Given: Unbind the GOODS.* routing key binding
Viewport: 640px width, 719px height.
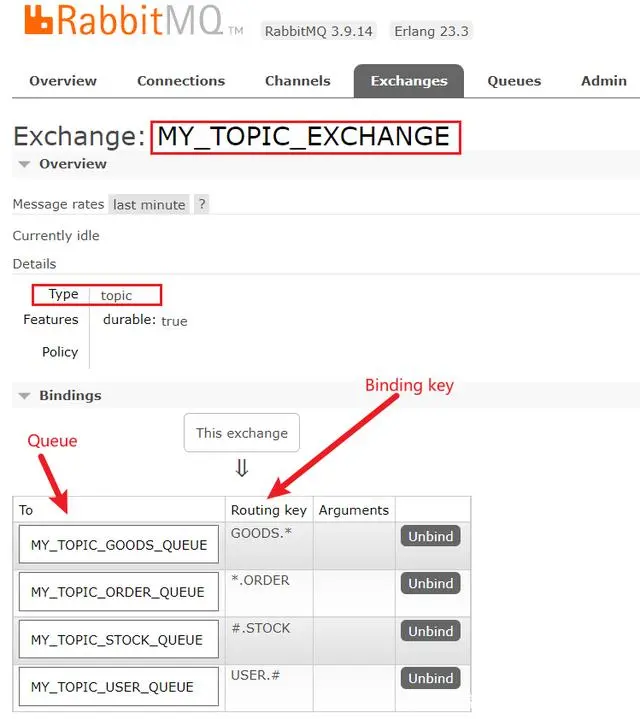Looking at the screenshot, I should click(x=430, y=536).
